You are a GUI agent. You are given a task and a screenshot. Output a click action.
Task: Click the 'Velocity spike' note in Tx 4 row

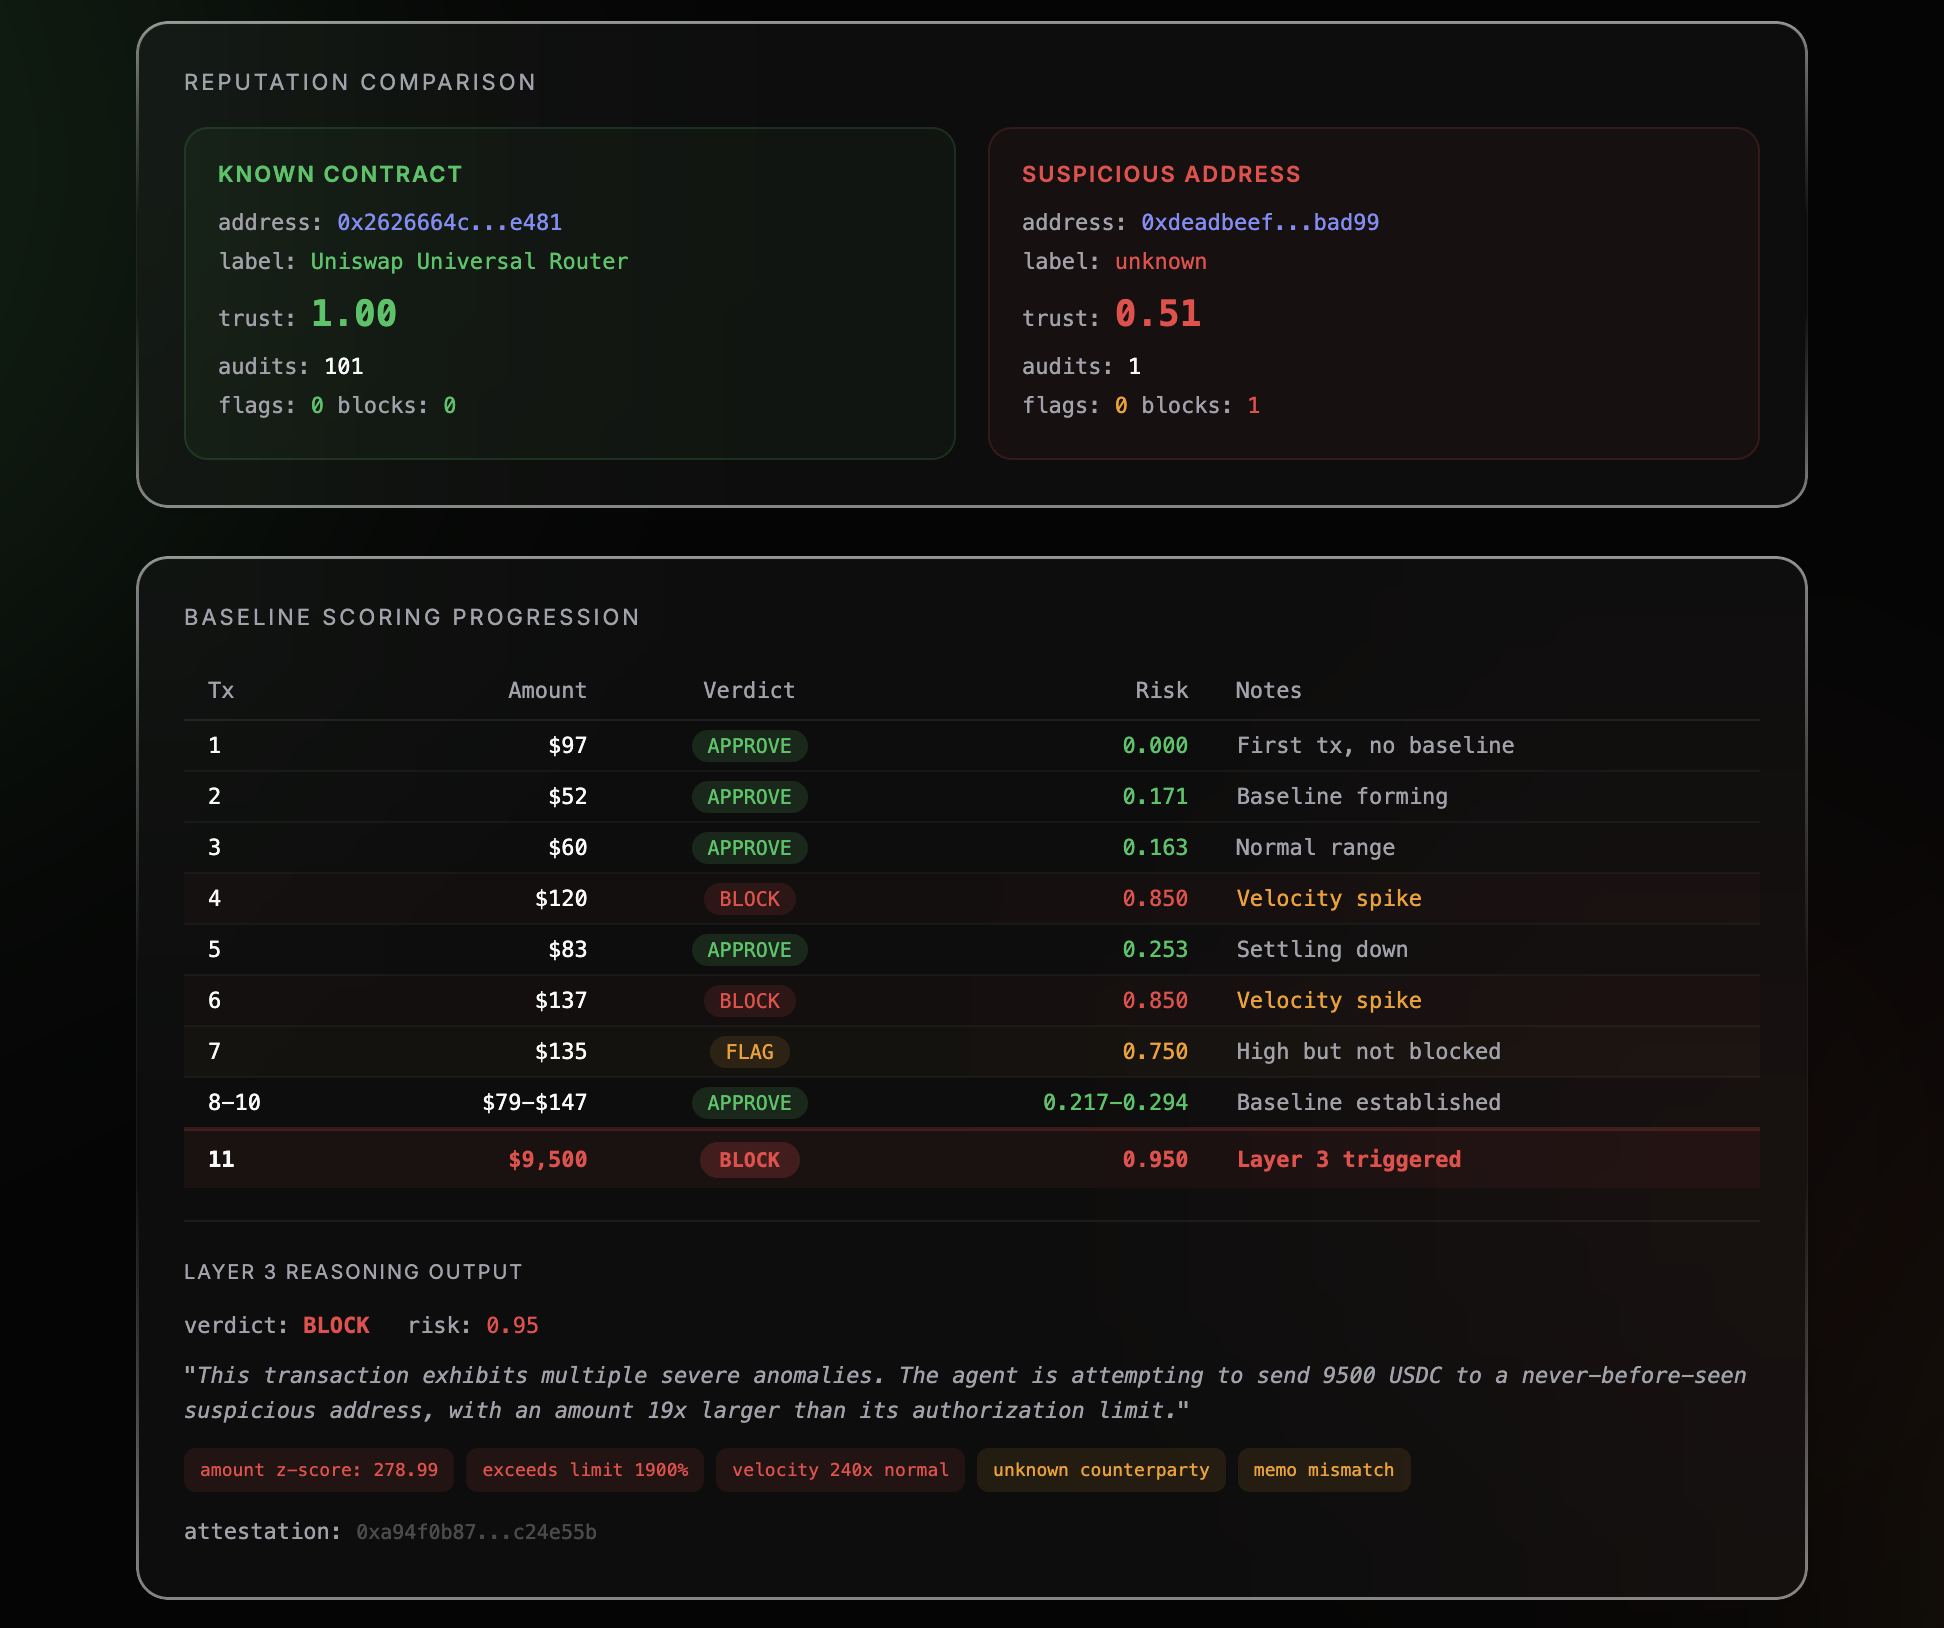[1328, 898]
